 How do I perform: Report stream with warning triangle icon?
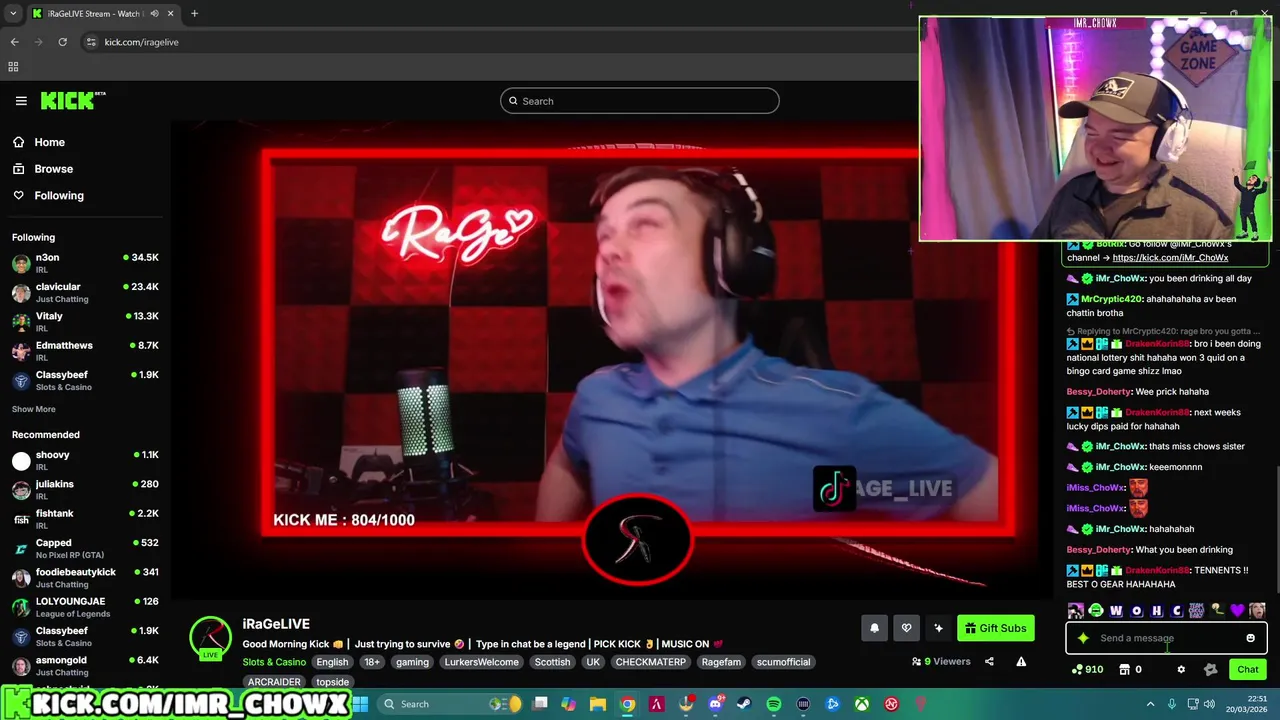1021,661
